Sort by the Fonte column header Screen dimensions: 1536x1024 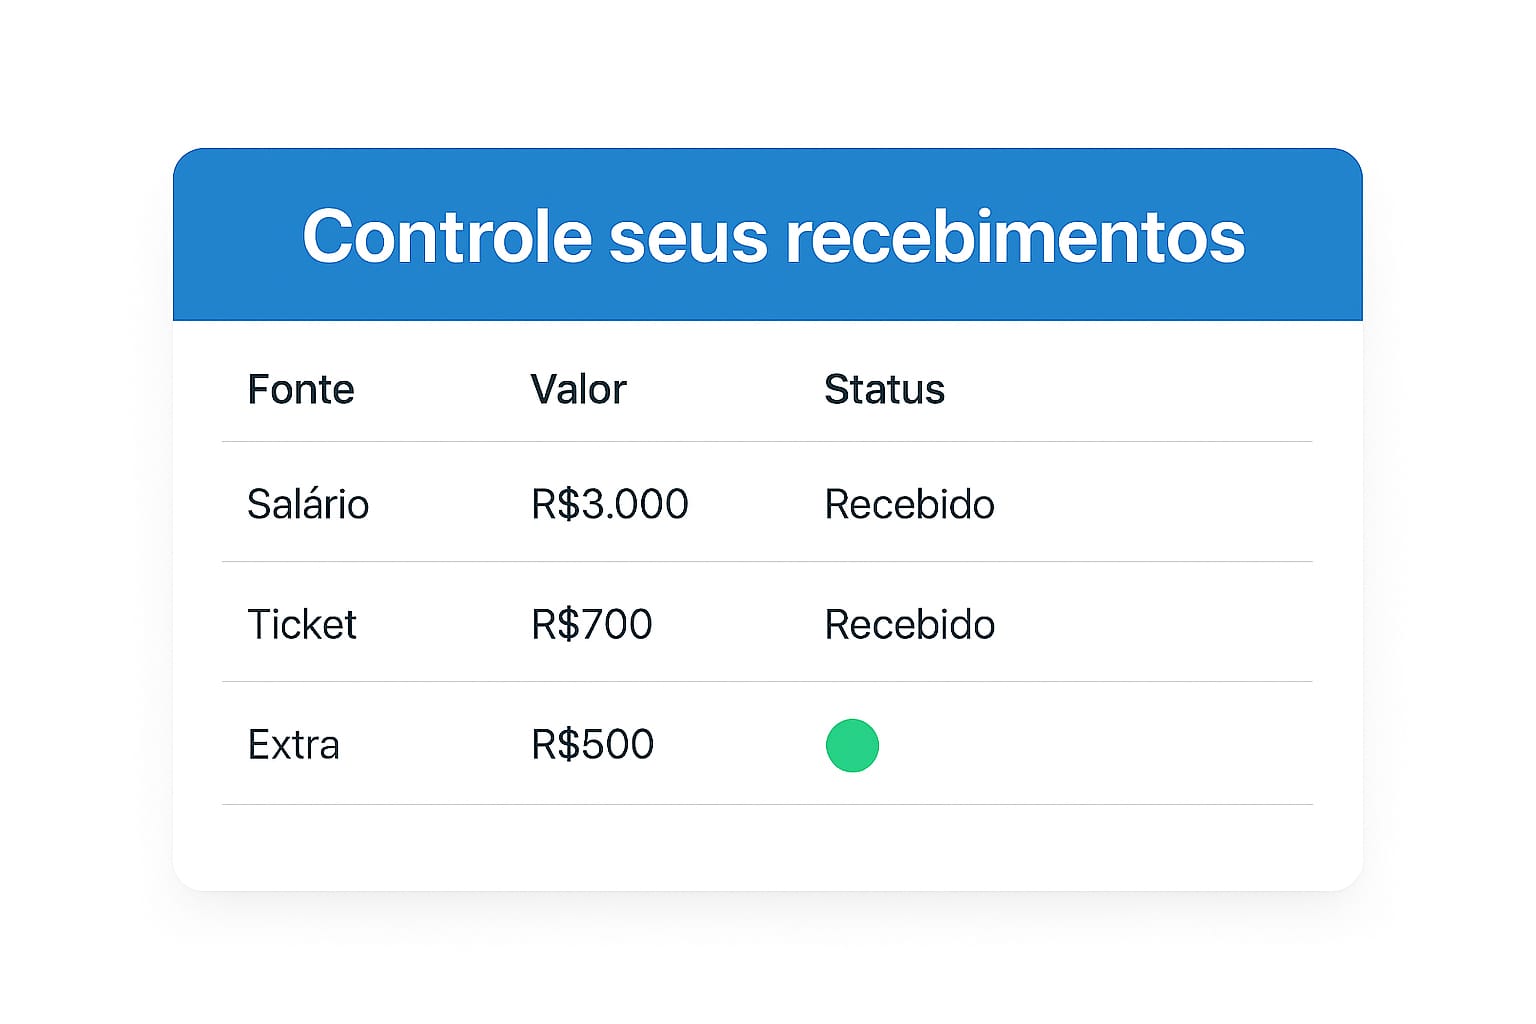click(x=301, y=389)
